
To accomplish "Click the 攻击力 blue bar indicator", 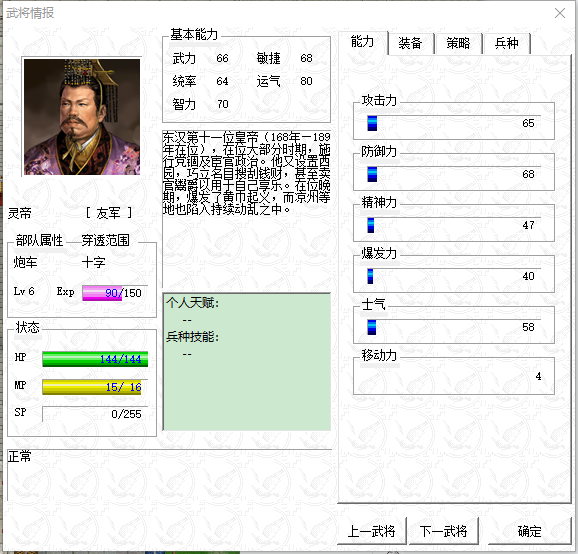I will tap(372, 123).
